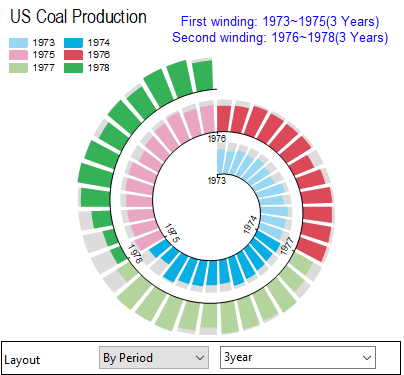Click the 1976 red legend swatch
Viewport: 404px width, 375px height.
point(73,55)
